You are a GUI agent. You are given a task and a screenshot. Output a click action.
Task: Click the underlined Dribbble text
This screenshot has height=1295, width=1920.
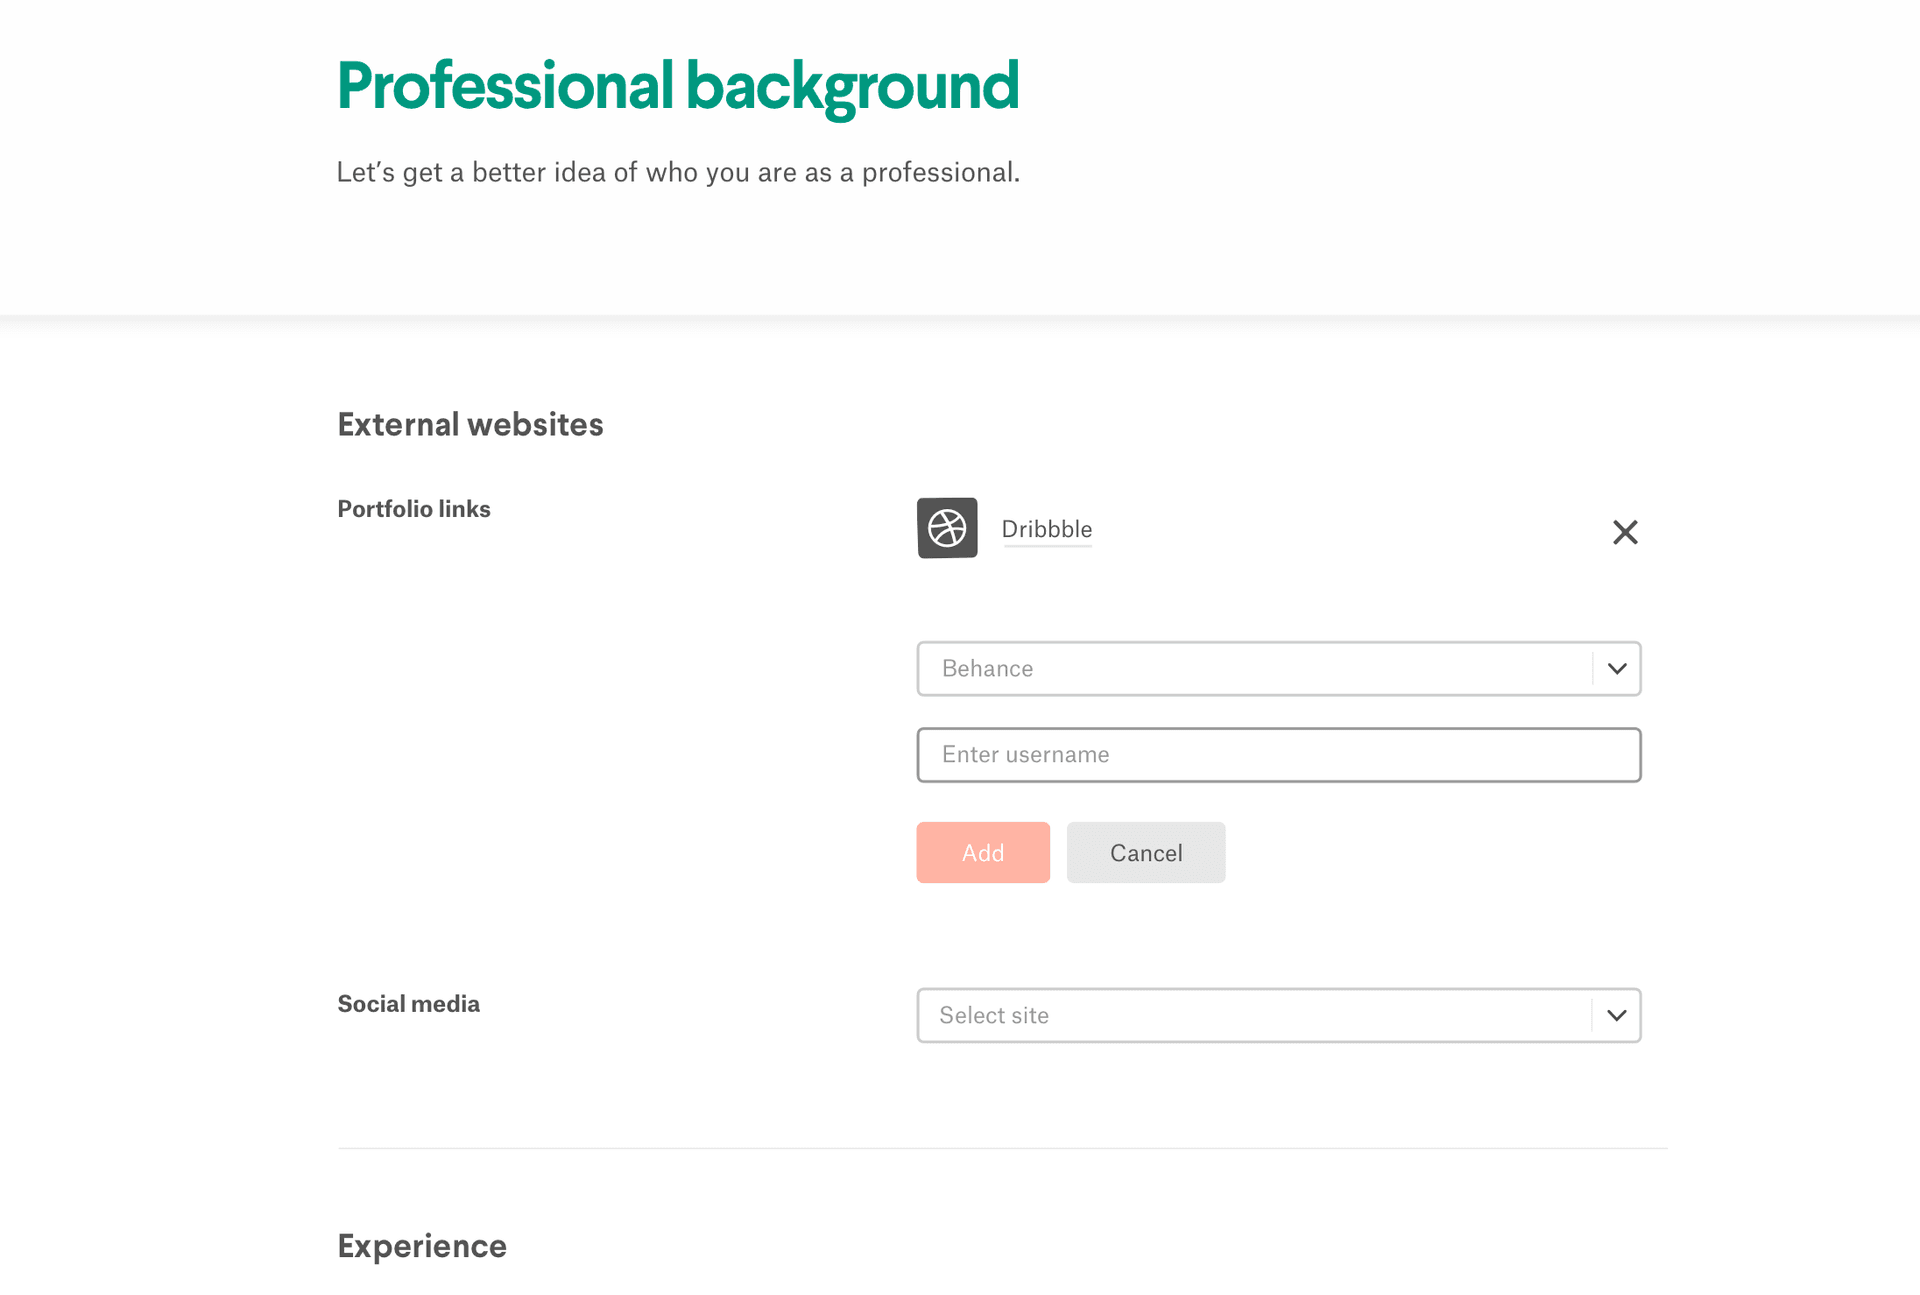(x=1046, y=529)
